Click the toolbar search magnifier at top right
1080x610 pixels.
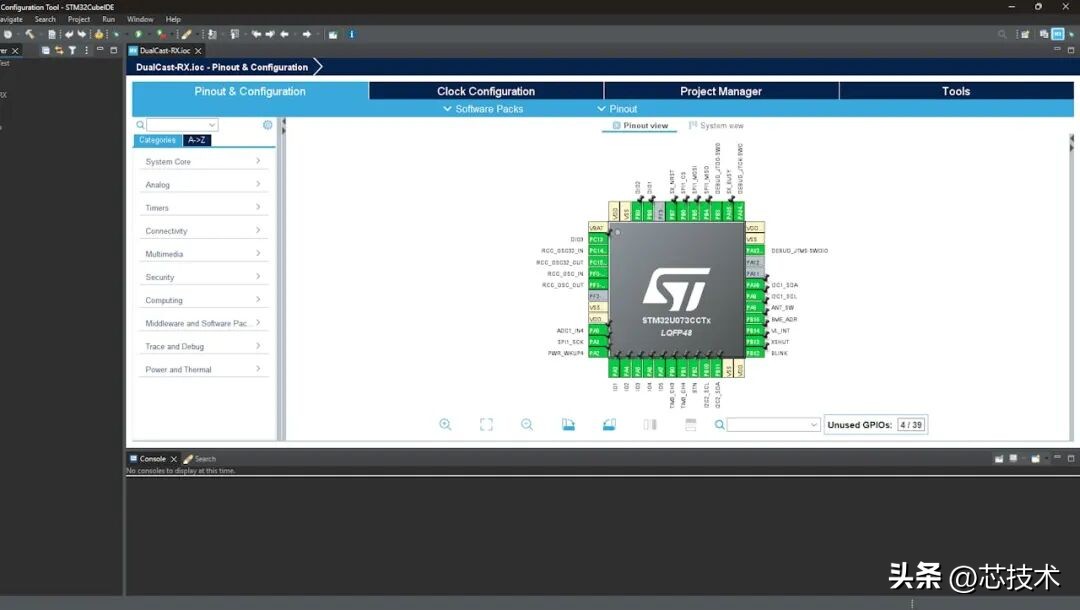pyautogui.click(x=1002, y=34)
